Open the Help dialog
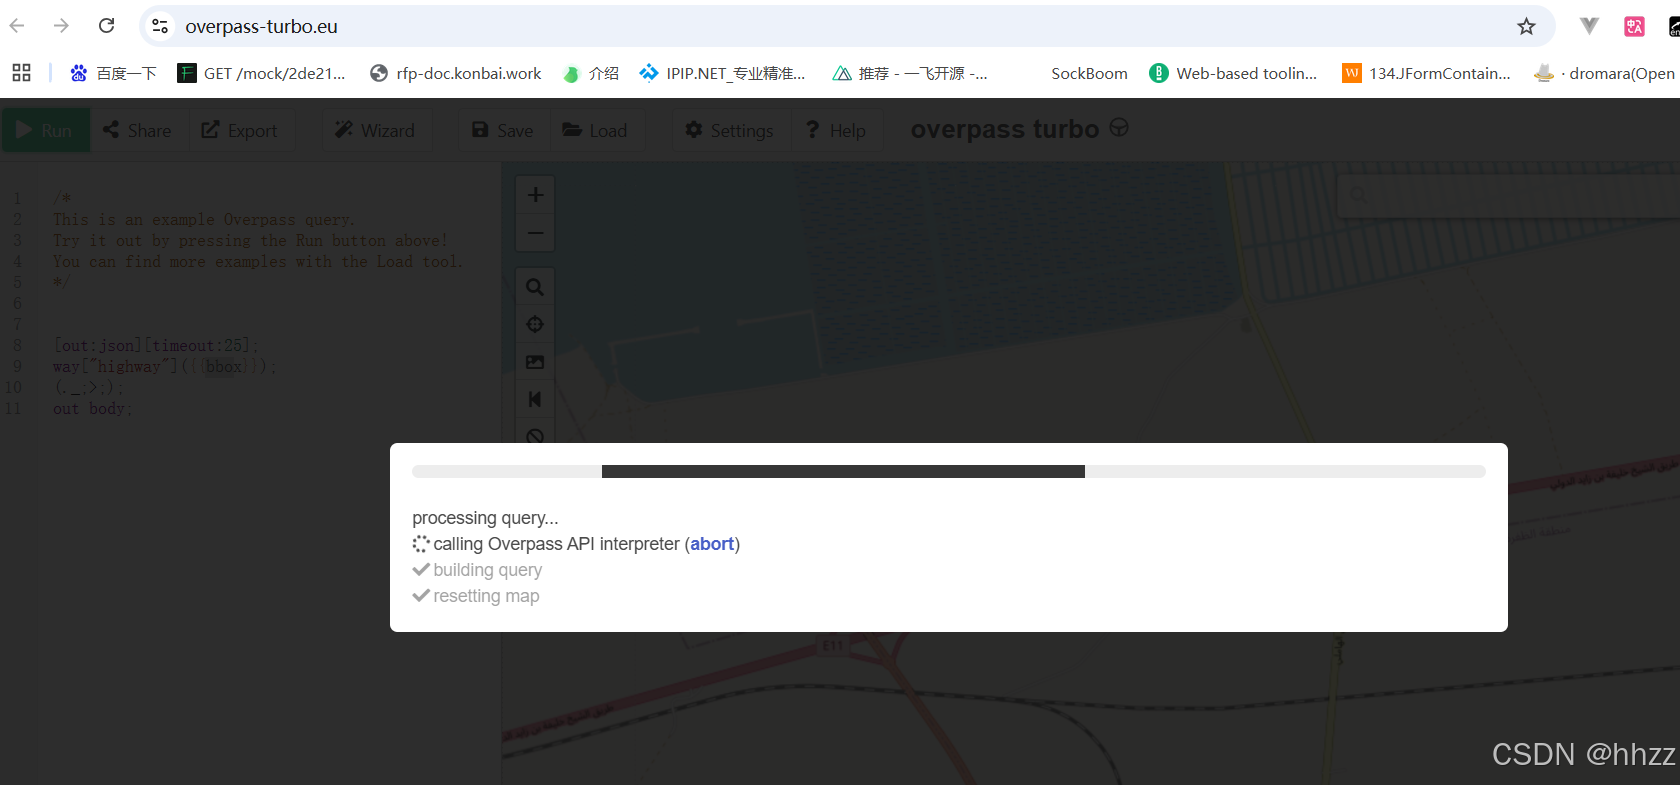 coord(837,130)
